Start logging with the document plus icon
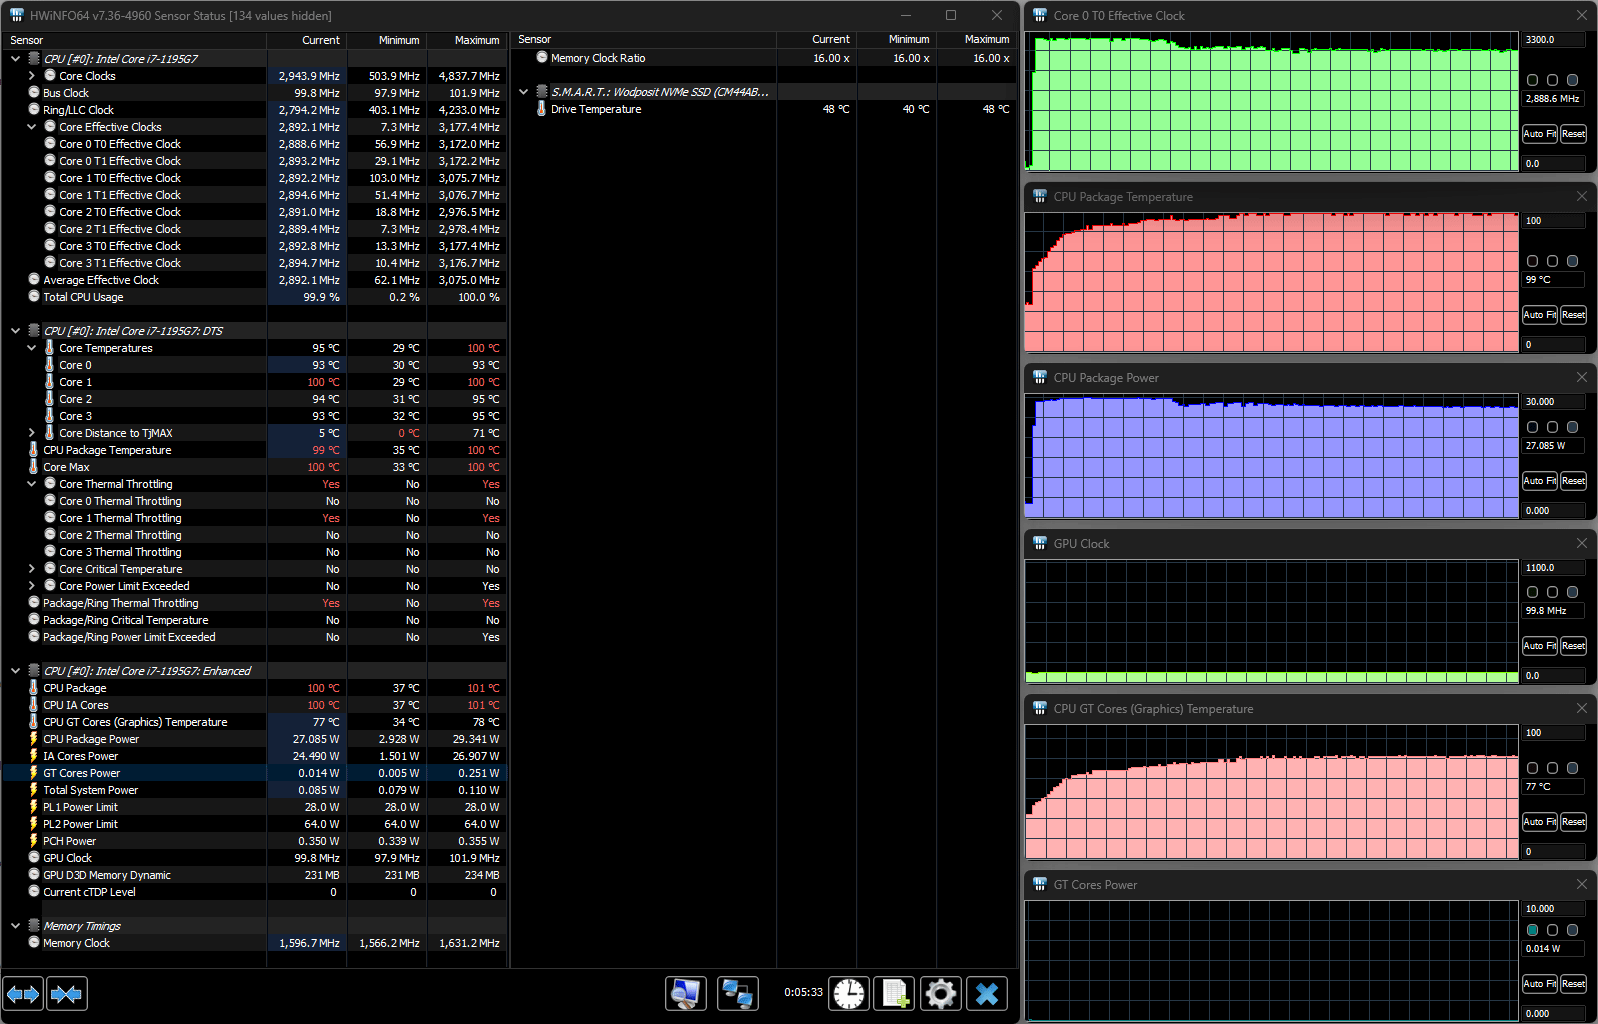The image size is (1598, 1024). pyautogui.click(x=894, y=994)
